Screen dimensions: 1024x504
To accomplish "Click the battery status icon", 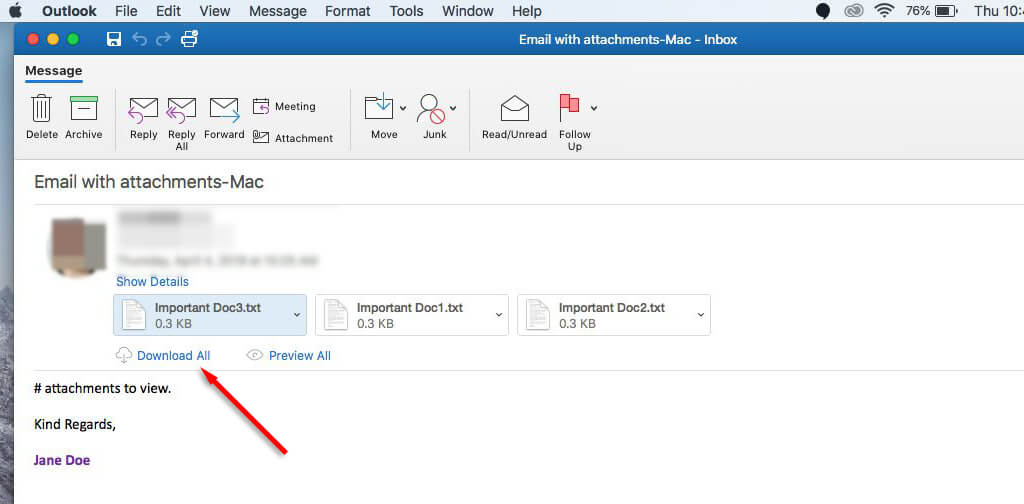I will pyautogui.click(x=946, y=11).
